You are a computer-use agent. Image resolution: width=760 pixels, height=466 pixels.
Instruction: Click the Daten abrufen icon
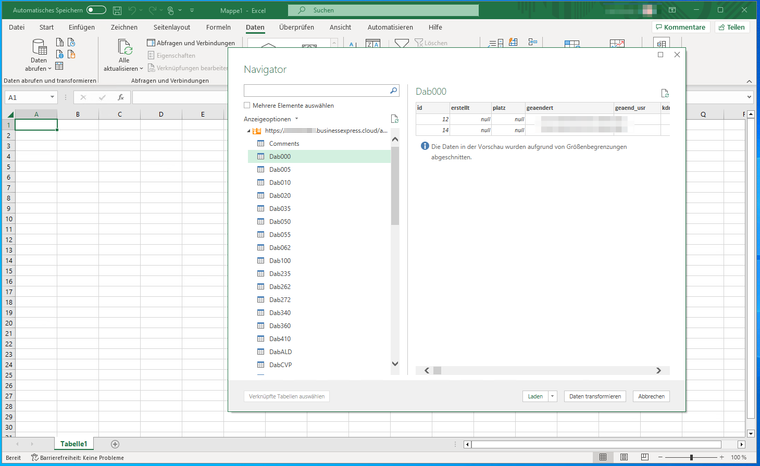point(40,48)
